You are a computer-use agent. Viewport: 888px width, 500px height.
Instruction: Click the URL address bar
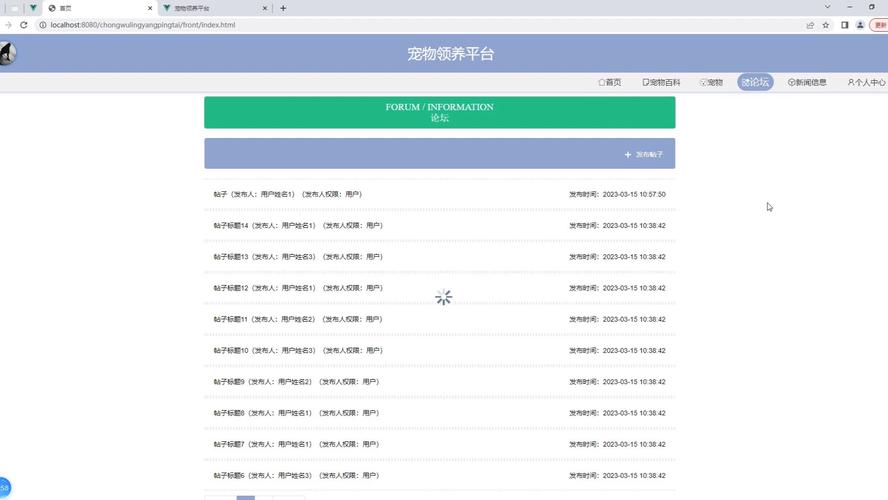coord(419,25)
